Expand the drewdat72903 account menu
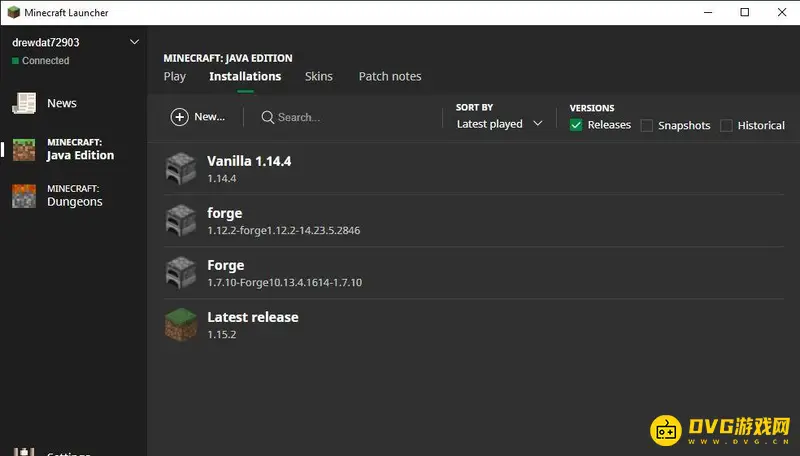Screen dimensions: 800x456 [x=135, y=42]
